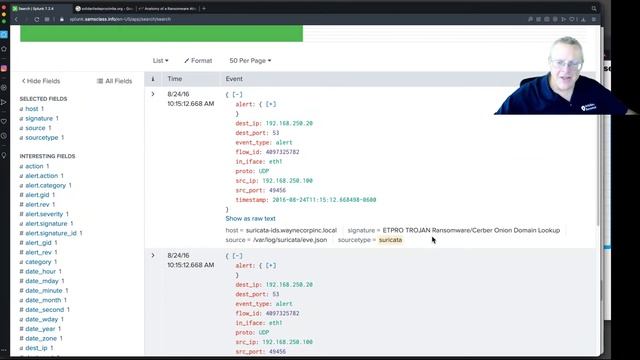Reload the Splunk page
Viewport: 640px width, 360px height.
[x=37, y=19]
